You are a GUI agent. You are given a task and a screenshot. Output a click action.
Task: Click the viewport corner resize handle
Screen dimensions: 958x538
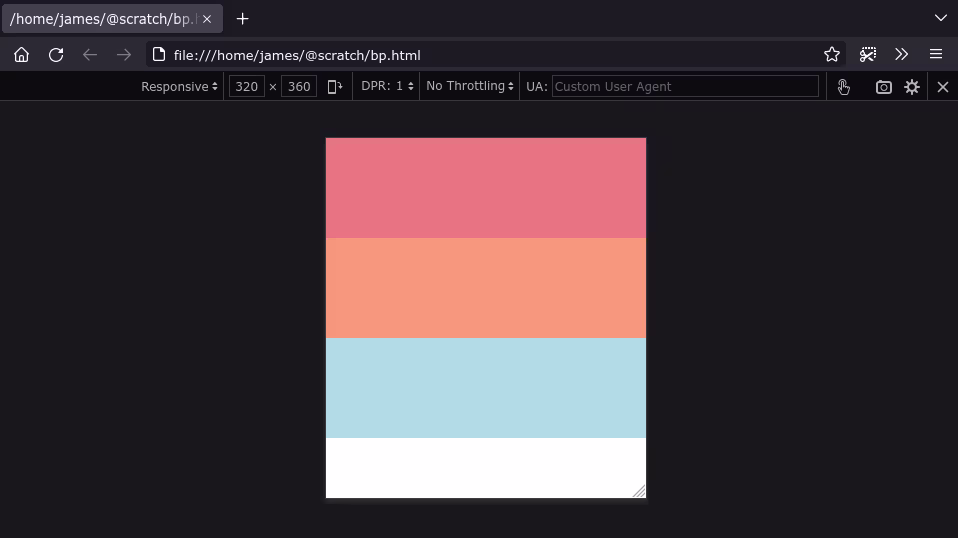point(639,491)
